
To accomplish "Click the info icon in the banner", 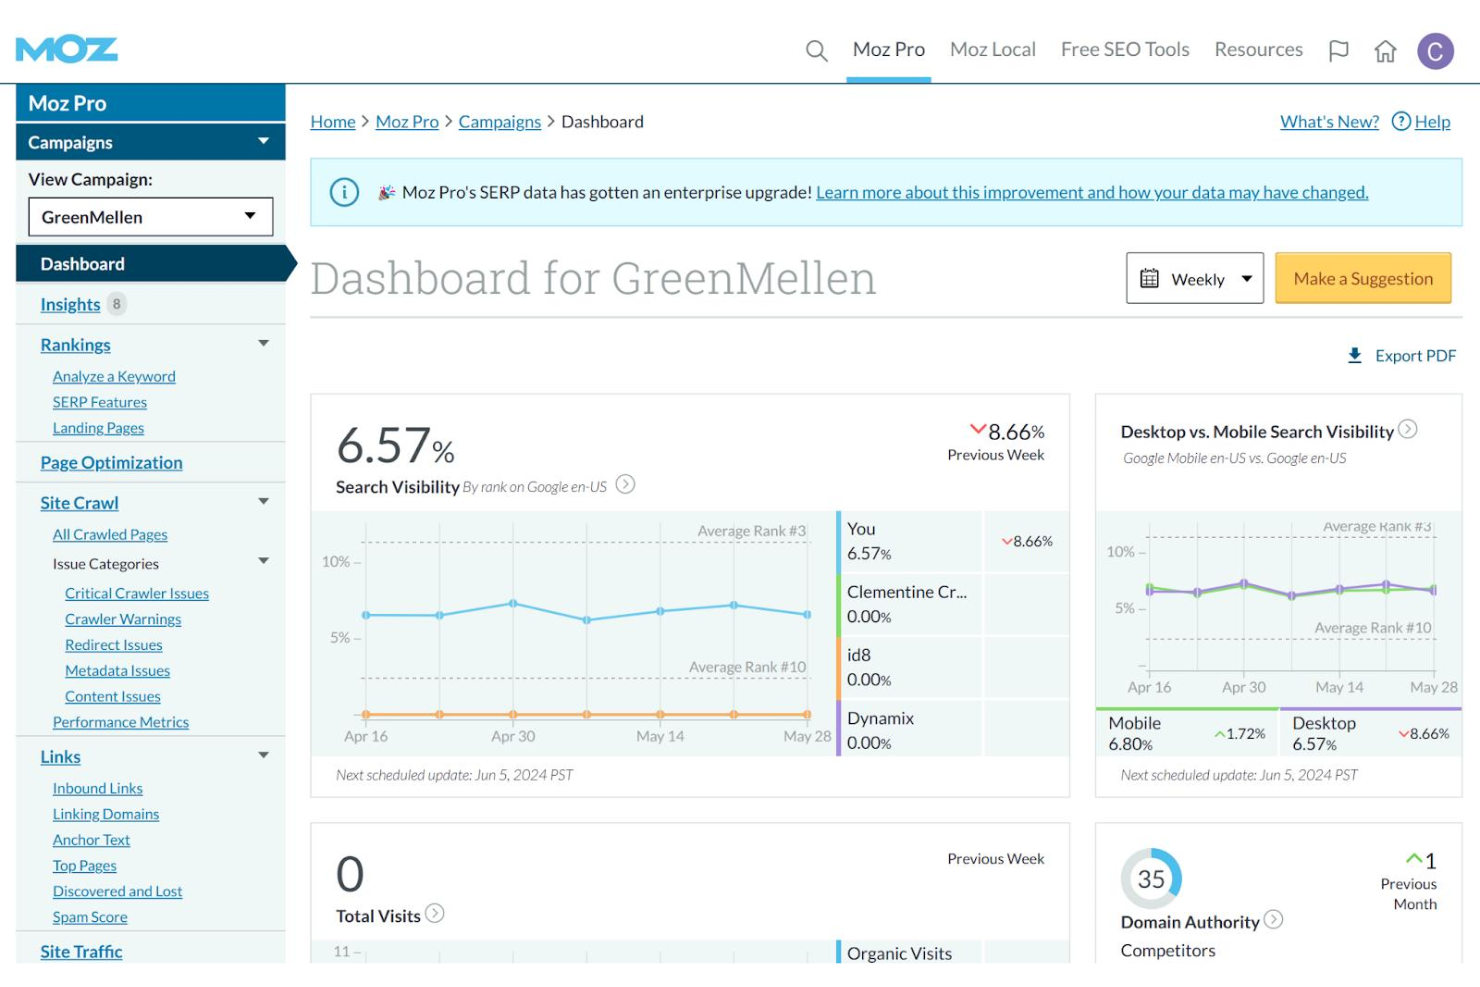I will tap(344, 192).
